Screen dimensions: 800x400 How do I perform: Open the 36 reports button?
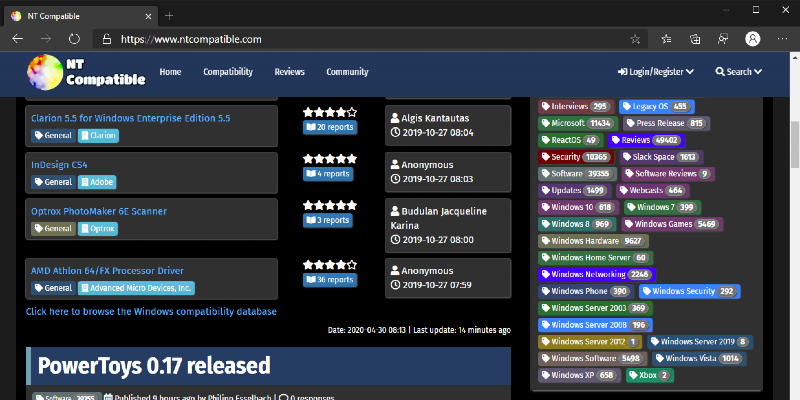coord(330,280)
